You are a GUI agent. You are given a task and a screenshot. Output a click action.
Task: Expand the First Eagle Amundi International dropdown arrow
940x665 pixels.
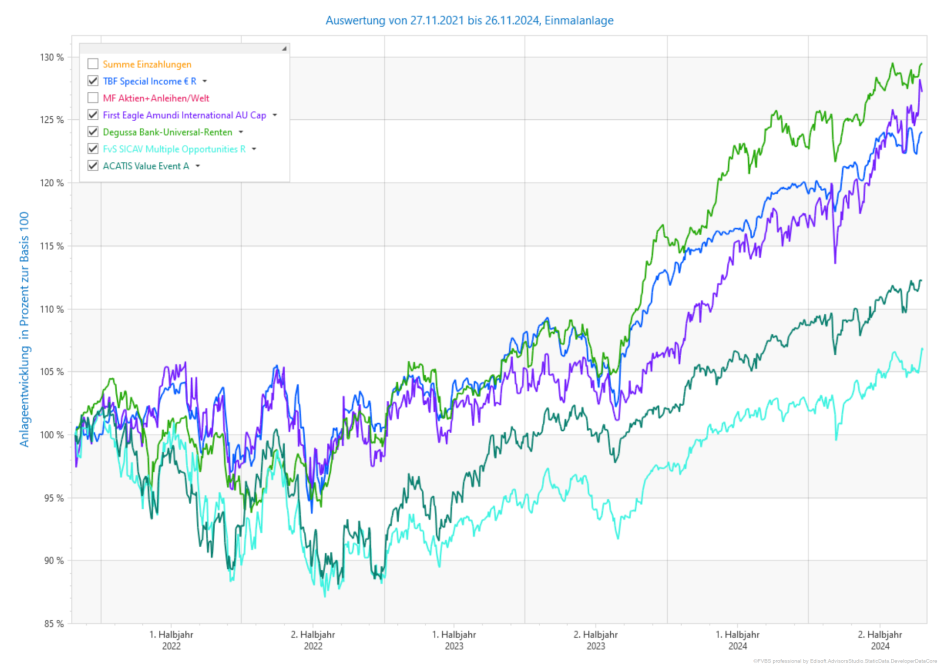click(x=275, y=115)
